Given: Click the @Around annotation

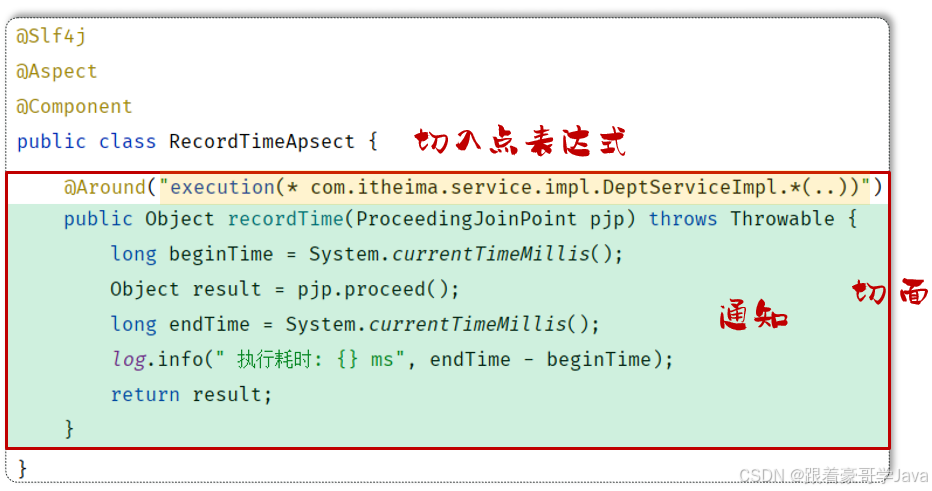Looking at the screenshot, I should click(105, 187).
